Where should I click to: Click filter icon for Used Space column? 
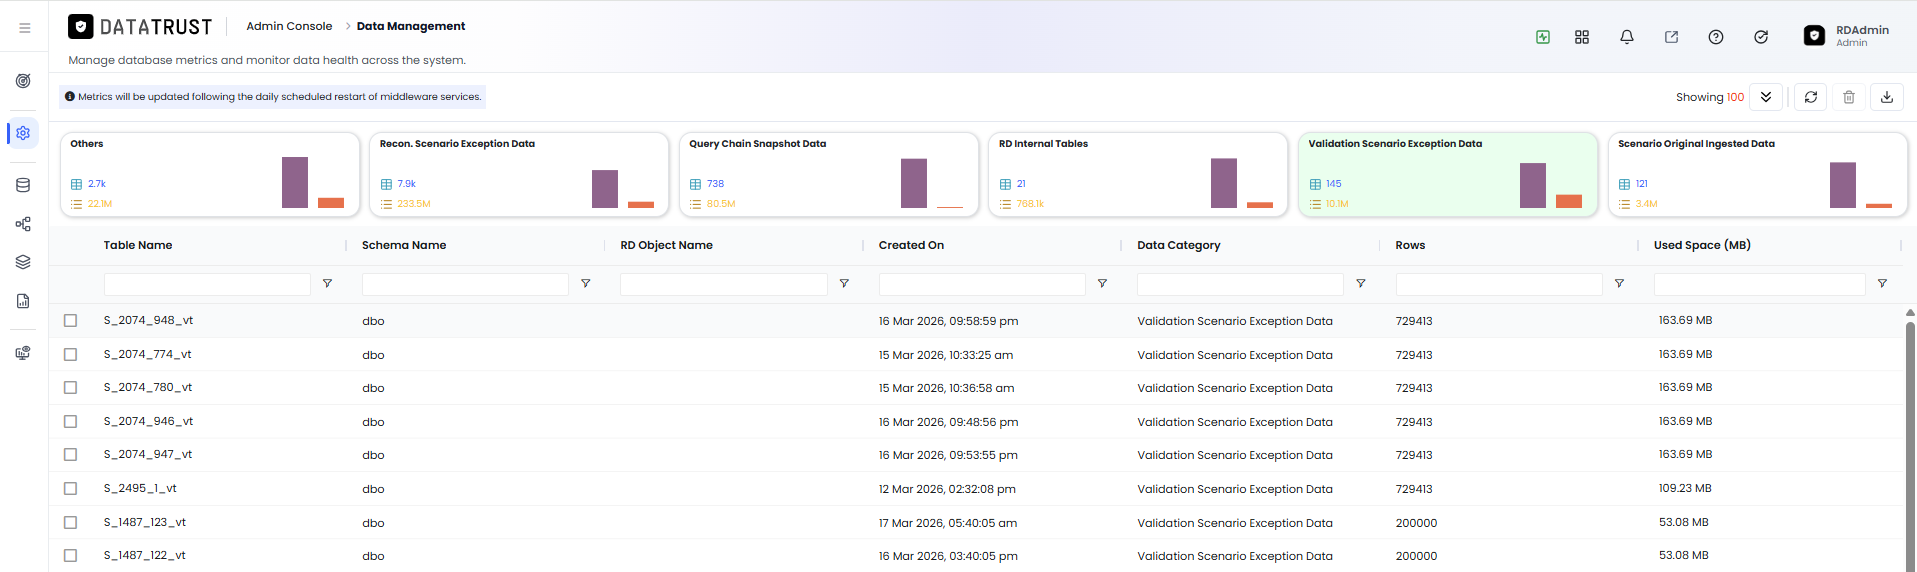(1882, 284)
